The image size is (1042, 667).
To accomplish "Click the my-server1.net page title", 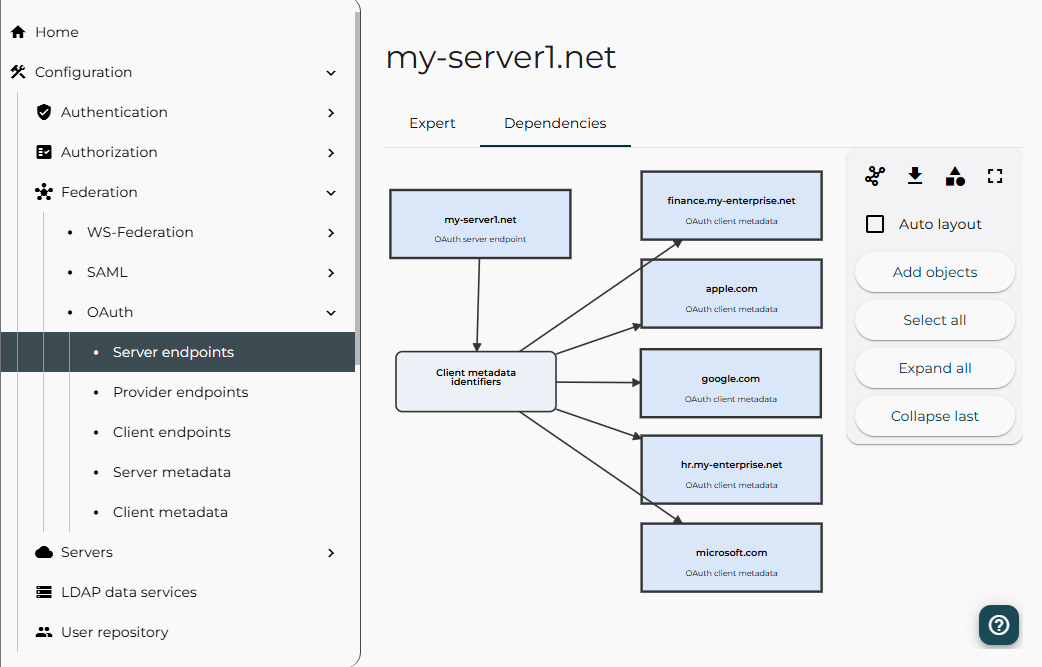I will click(501, 57).
